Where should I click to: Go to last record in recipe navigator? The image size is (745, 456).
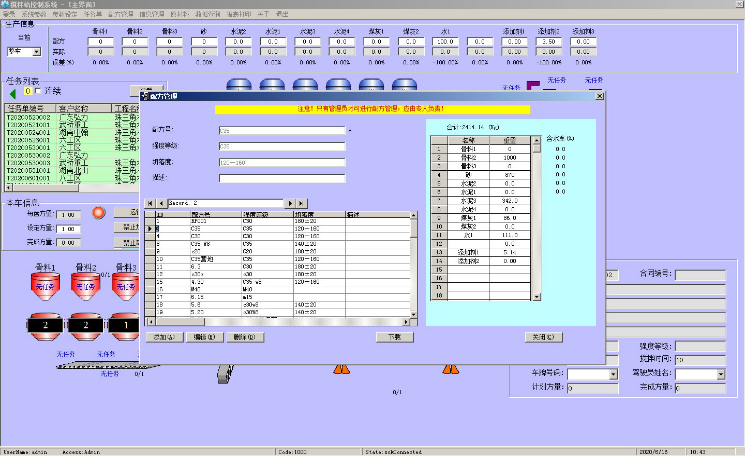pyautogui.click(x=301, y=203)
